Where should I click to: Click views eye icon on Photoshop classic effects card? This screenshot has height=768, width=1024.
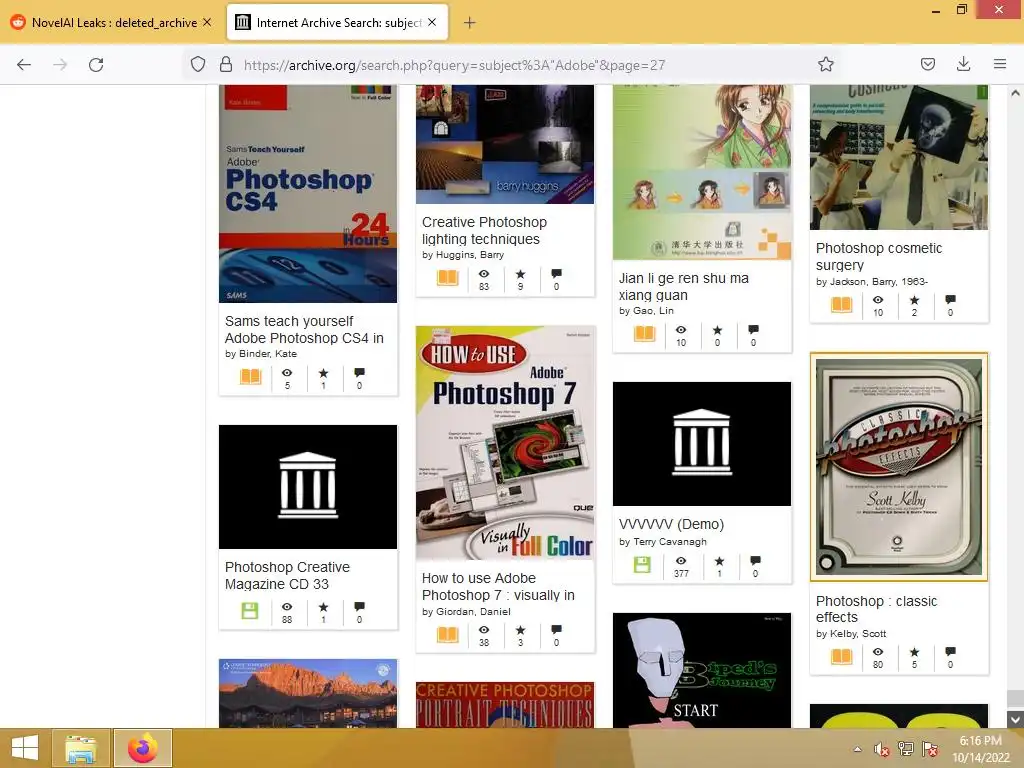click(x=878, y=652)
